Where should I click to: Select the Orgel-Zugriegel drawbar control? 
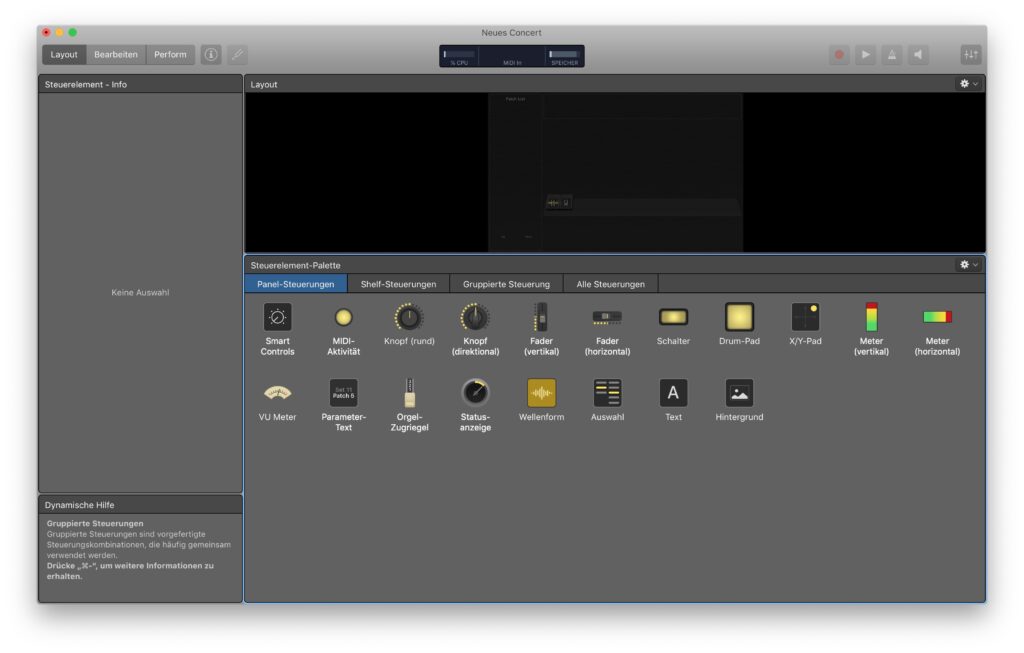point(409,393)
